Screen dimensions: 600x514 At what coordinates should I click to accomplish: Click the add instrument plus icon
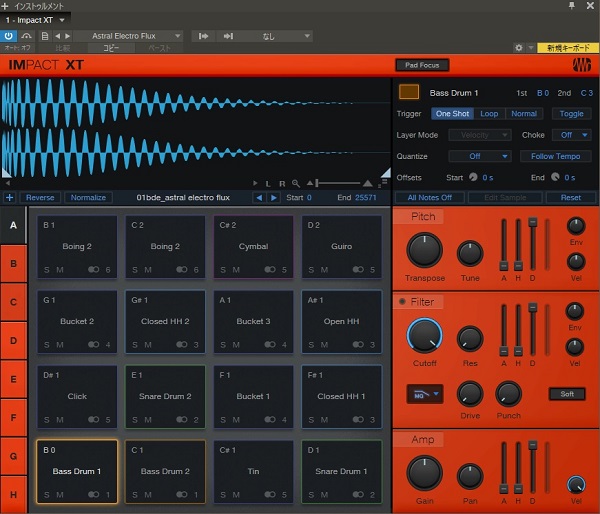[x=5, y=6]
